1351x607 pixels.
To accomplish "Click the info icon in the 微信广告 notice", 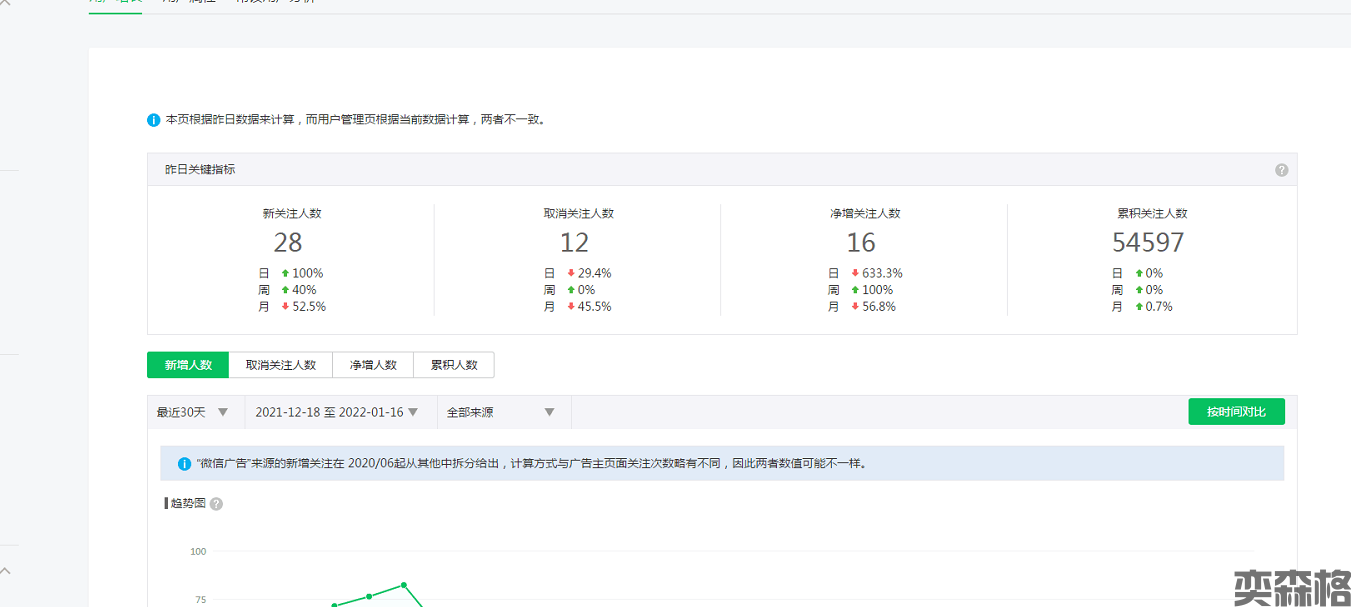I will click(x=184, y=464).
